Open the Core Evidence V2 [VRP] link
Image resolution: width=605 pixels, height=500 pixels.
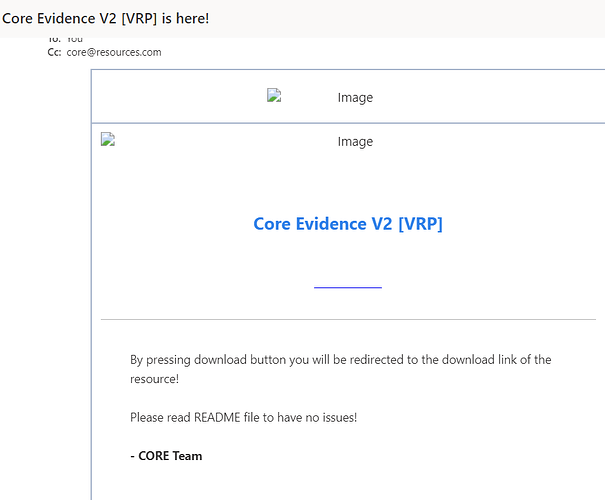tap(348, 224)
